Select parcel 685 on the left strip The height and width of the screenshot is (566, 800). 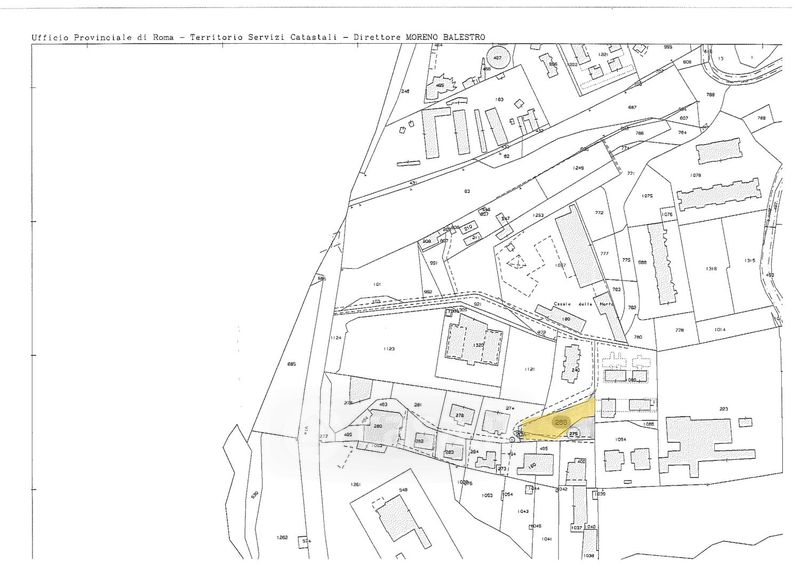pos(291,363)
